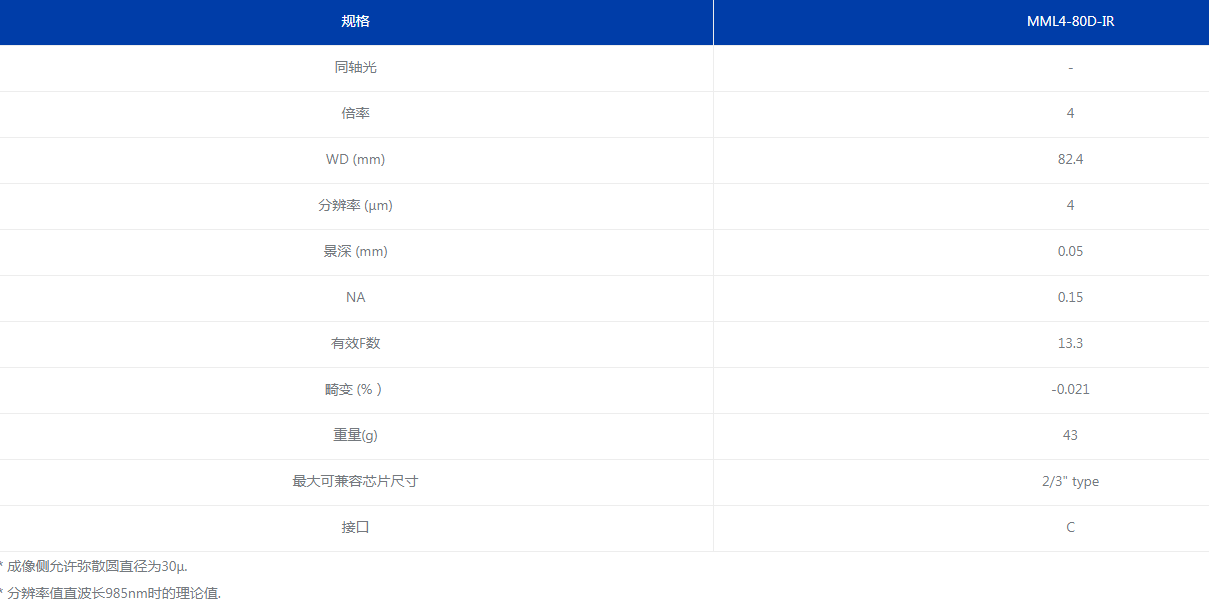The width and height of the screenshot is (1209, 615).
Task: Click the WD (mm) label
Action: click(355, 159)
